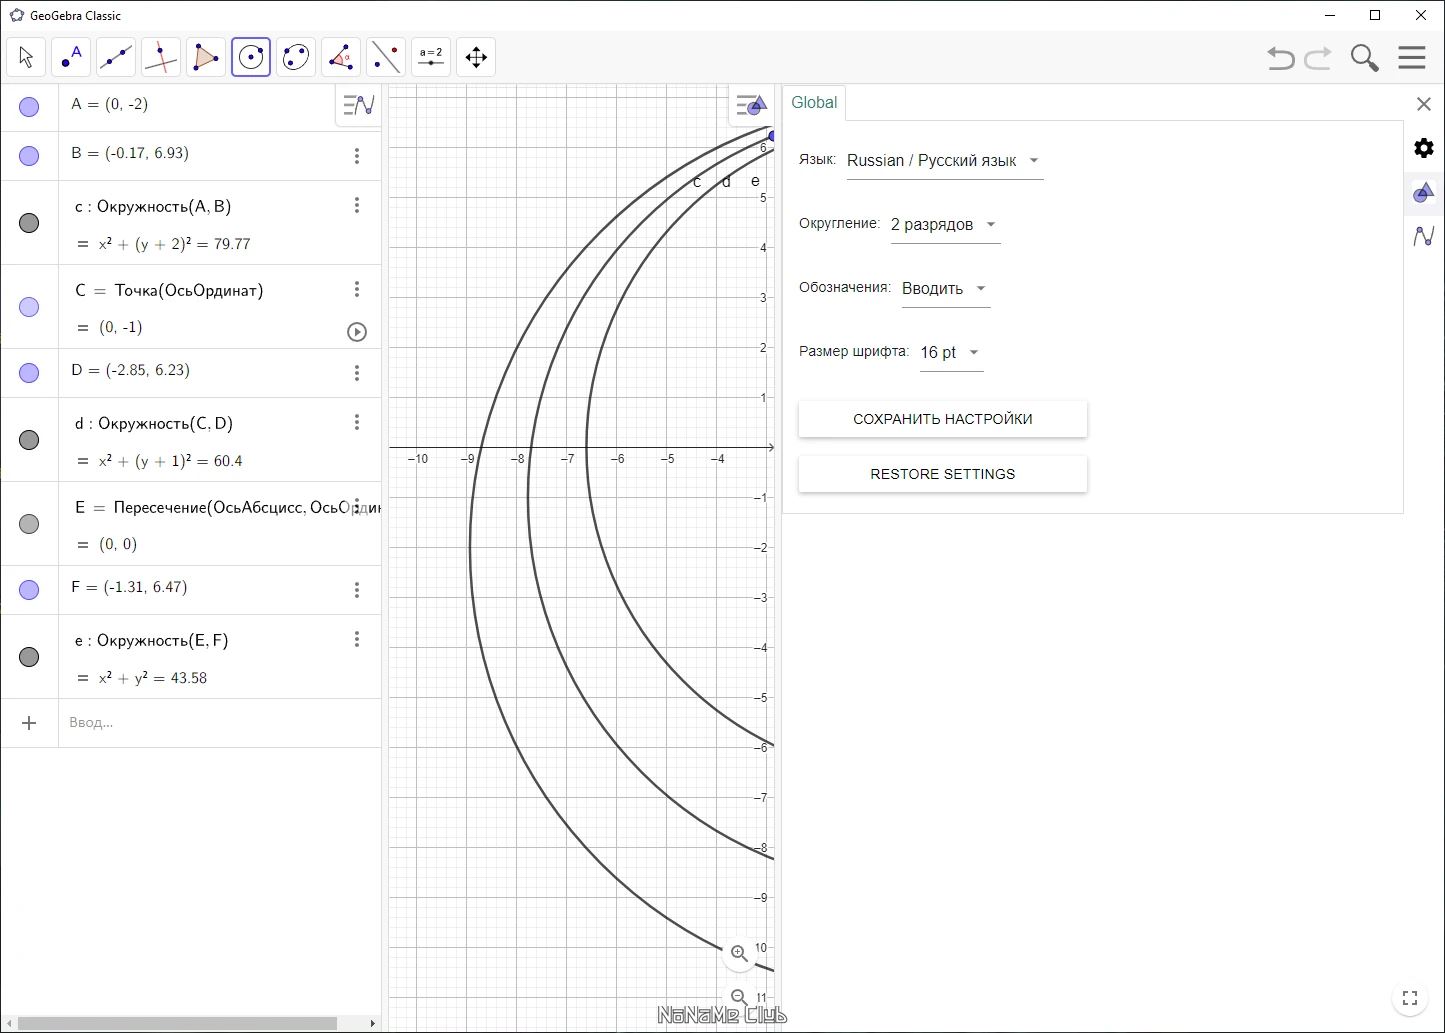Image resolution: width=1445 pixels, height=1033 pixels.
Task: Hide circle c using its visibility marker
Action: pos(29,223)
